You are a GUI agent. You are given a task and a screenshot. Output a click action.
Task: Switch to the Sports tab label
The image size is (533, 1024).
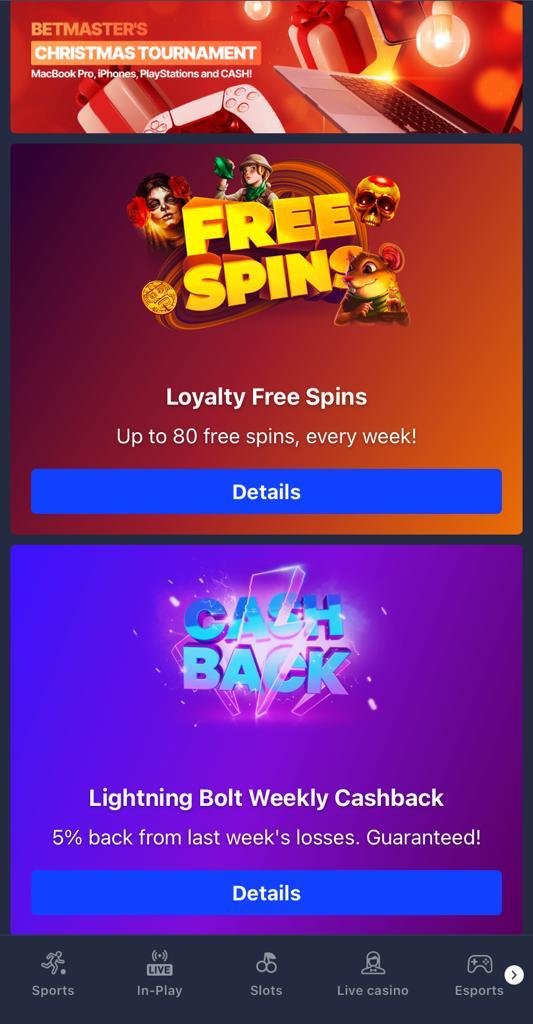pos(53,991)
